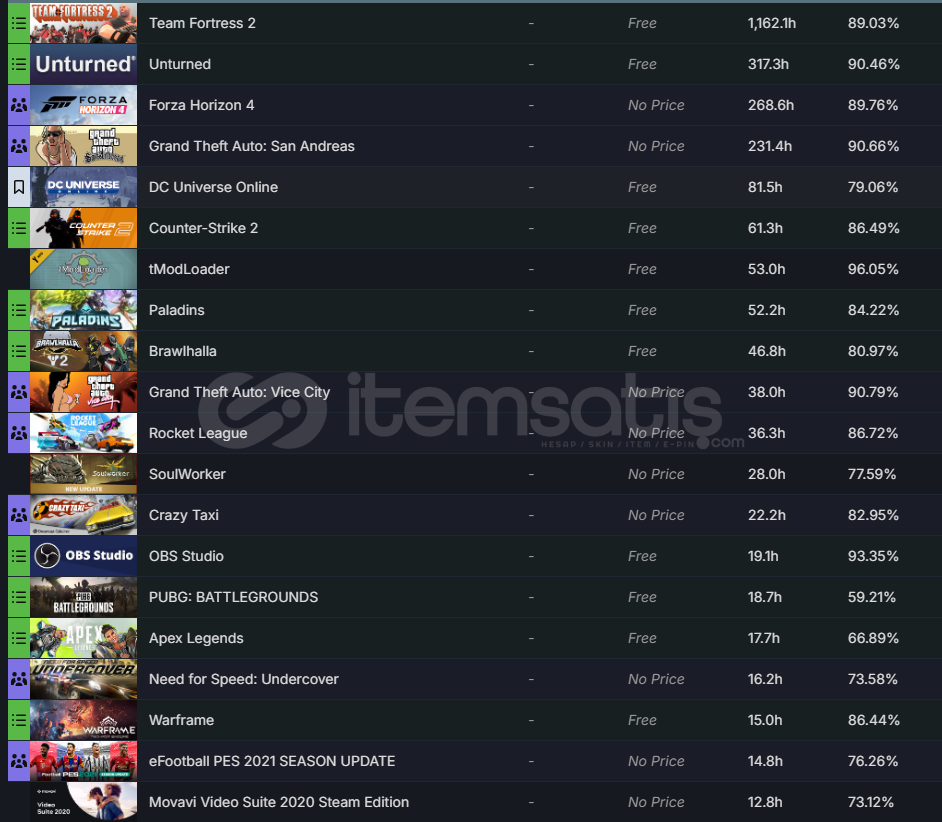942x822 pixels.
Task: Click the list icon beside Team Fortress 2
Action: (19, 23)
